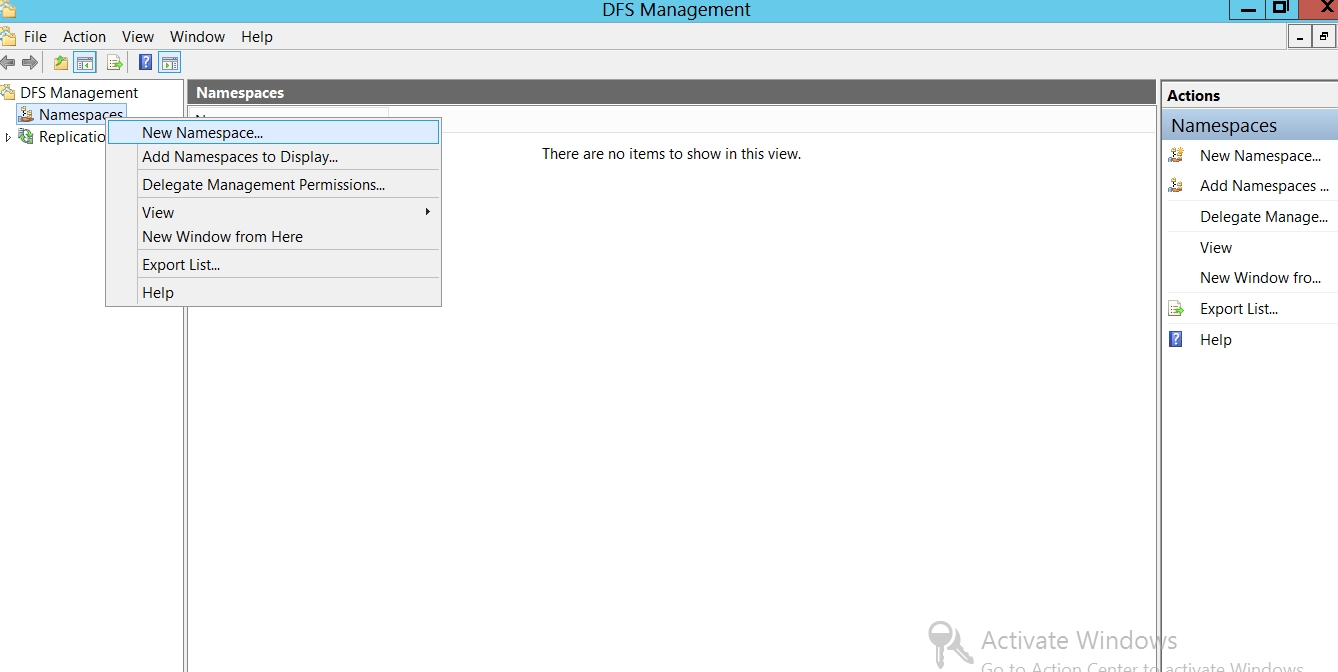Image resolution: width=1338 pixels, height=672 pixels.
Task: Click the Export List toolbar icon
Action: coord(115,63)
